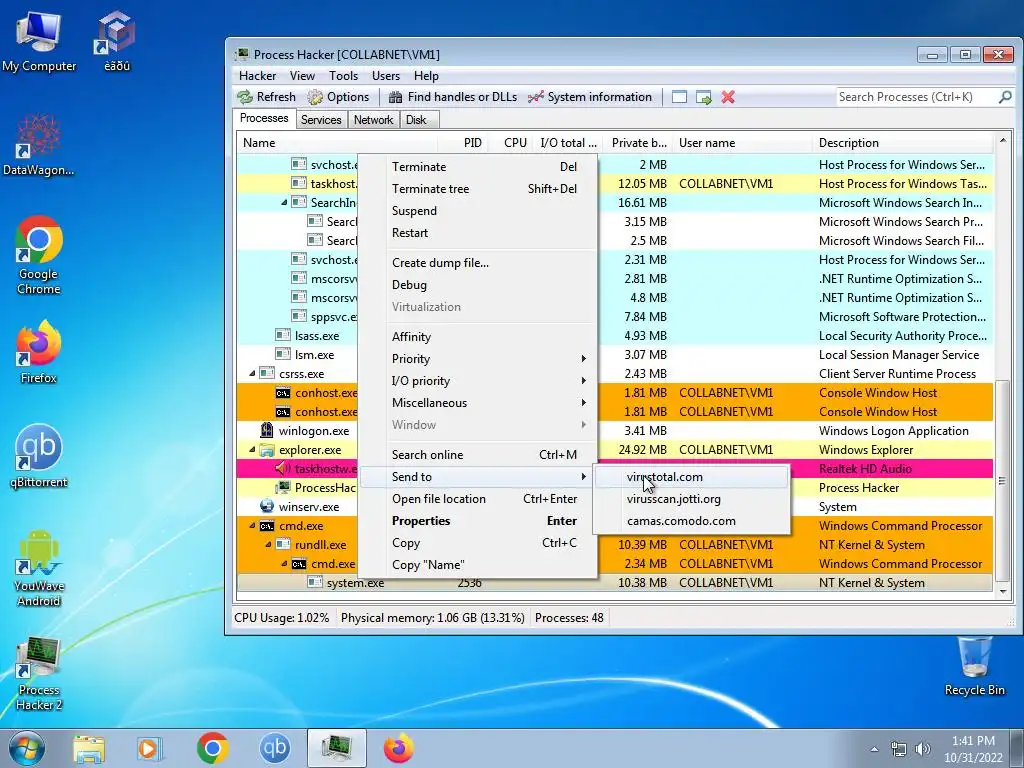The width and height of the screenshot is (1024, 768).
Task: Click the Refresh toolbar icon
Action: pyautogui.click(x=266, y=97)
